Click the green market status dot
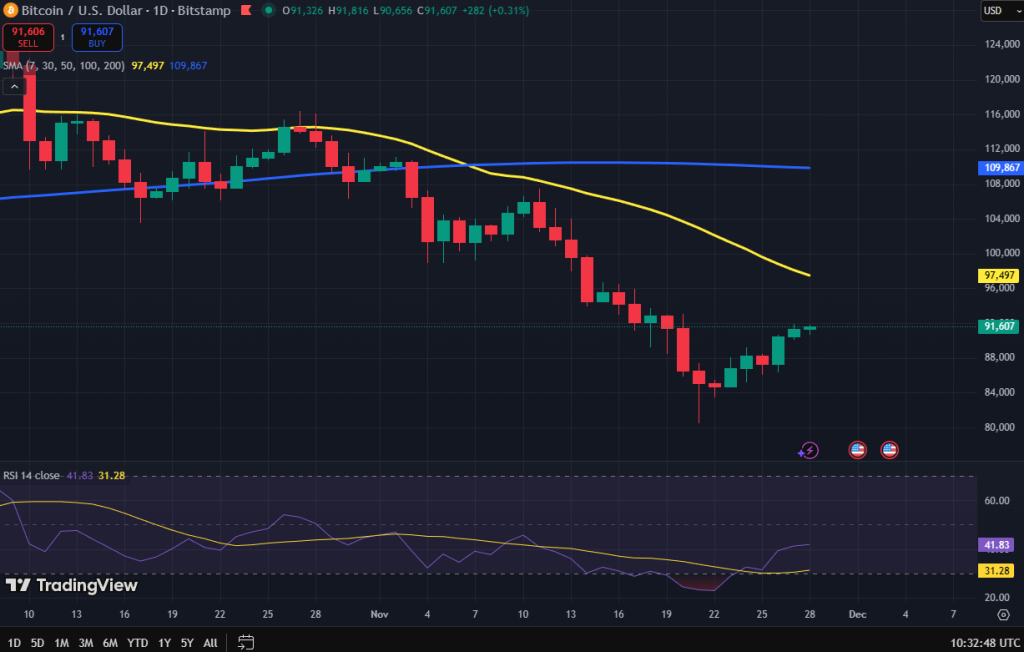 coord(268,10)
